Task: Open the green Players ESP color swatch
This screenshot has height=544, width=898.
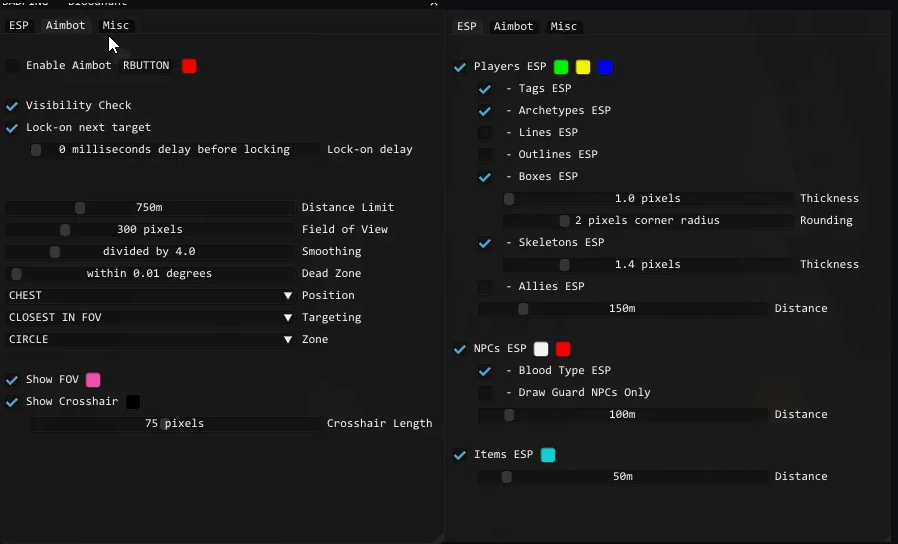Action: (561, 67)
